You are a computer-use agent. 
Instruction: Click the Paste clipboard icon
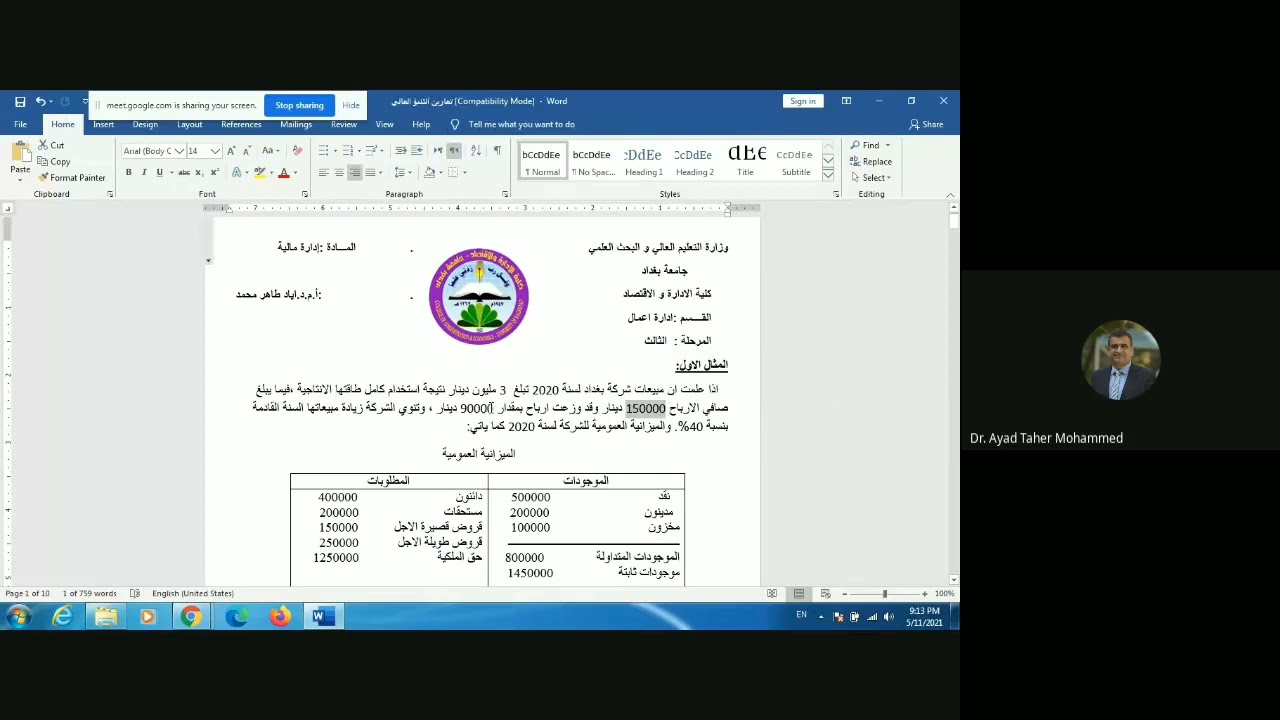pos(19,153)
